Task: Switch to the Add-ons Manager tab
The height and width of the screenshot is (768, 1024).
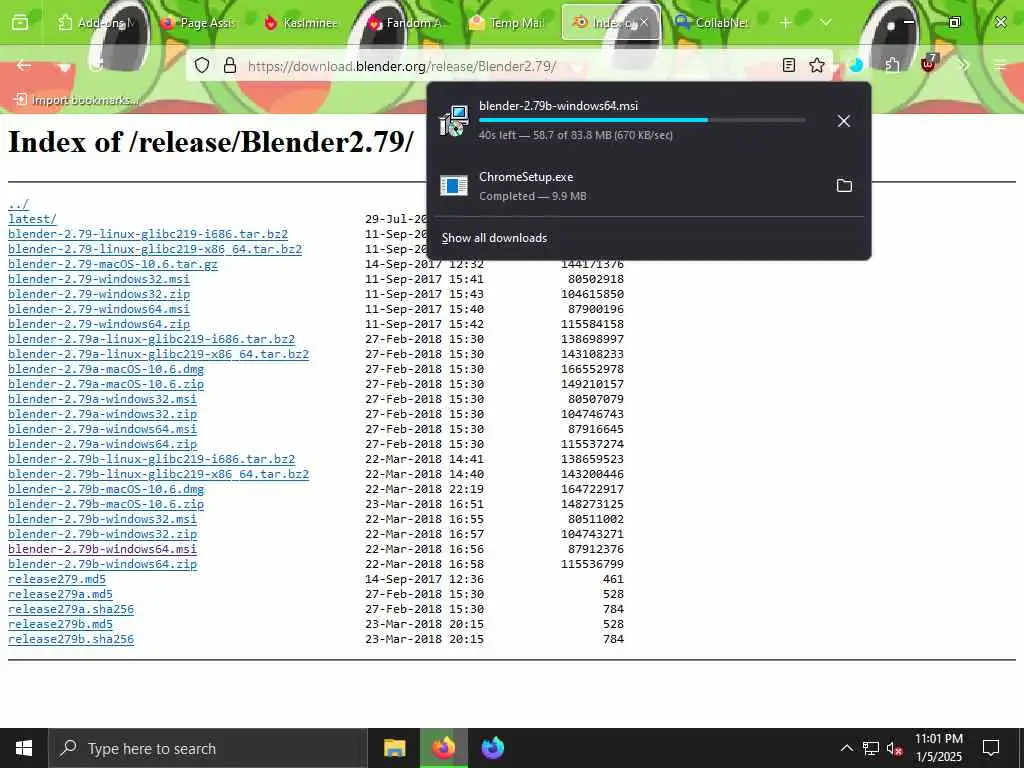Action: click(x=97, y=23)
